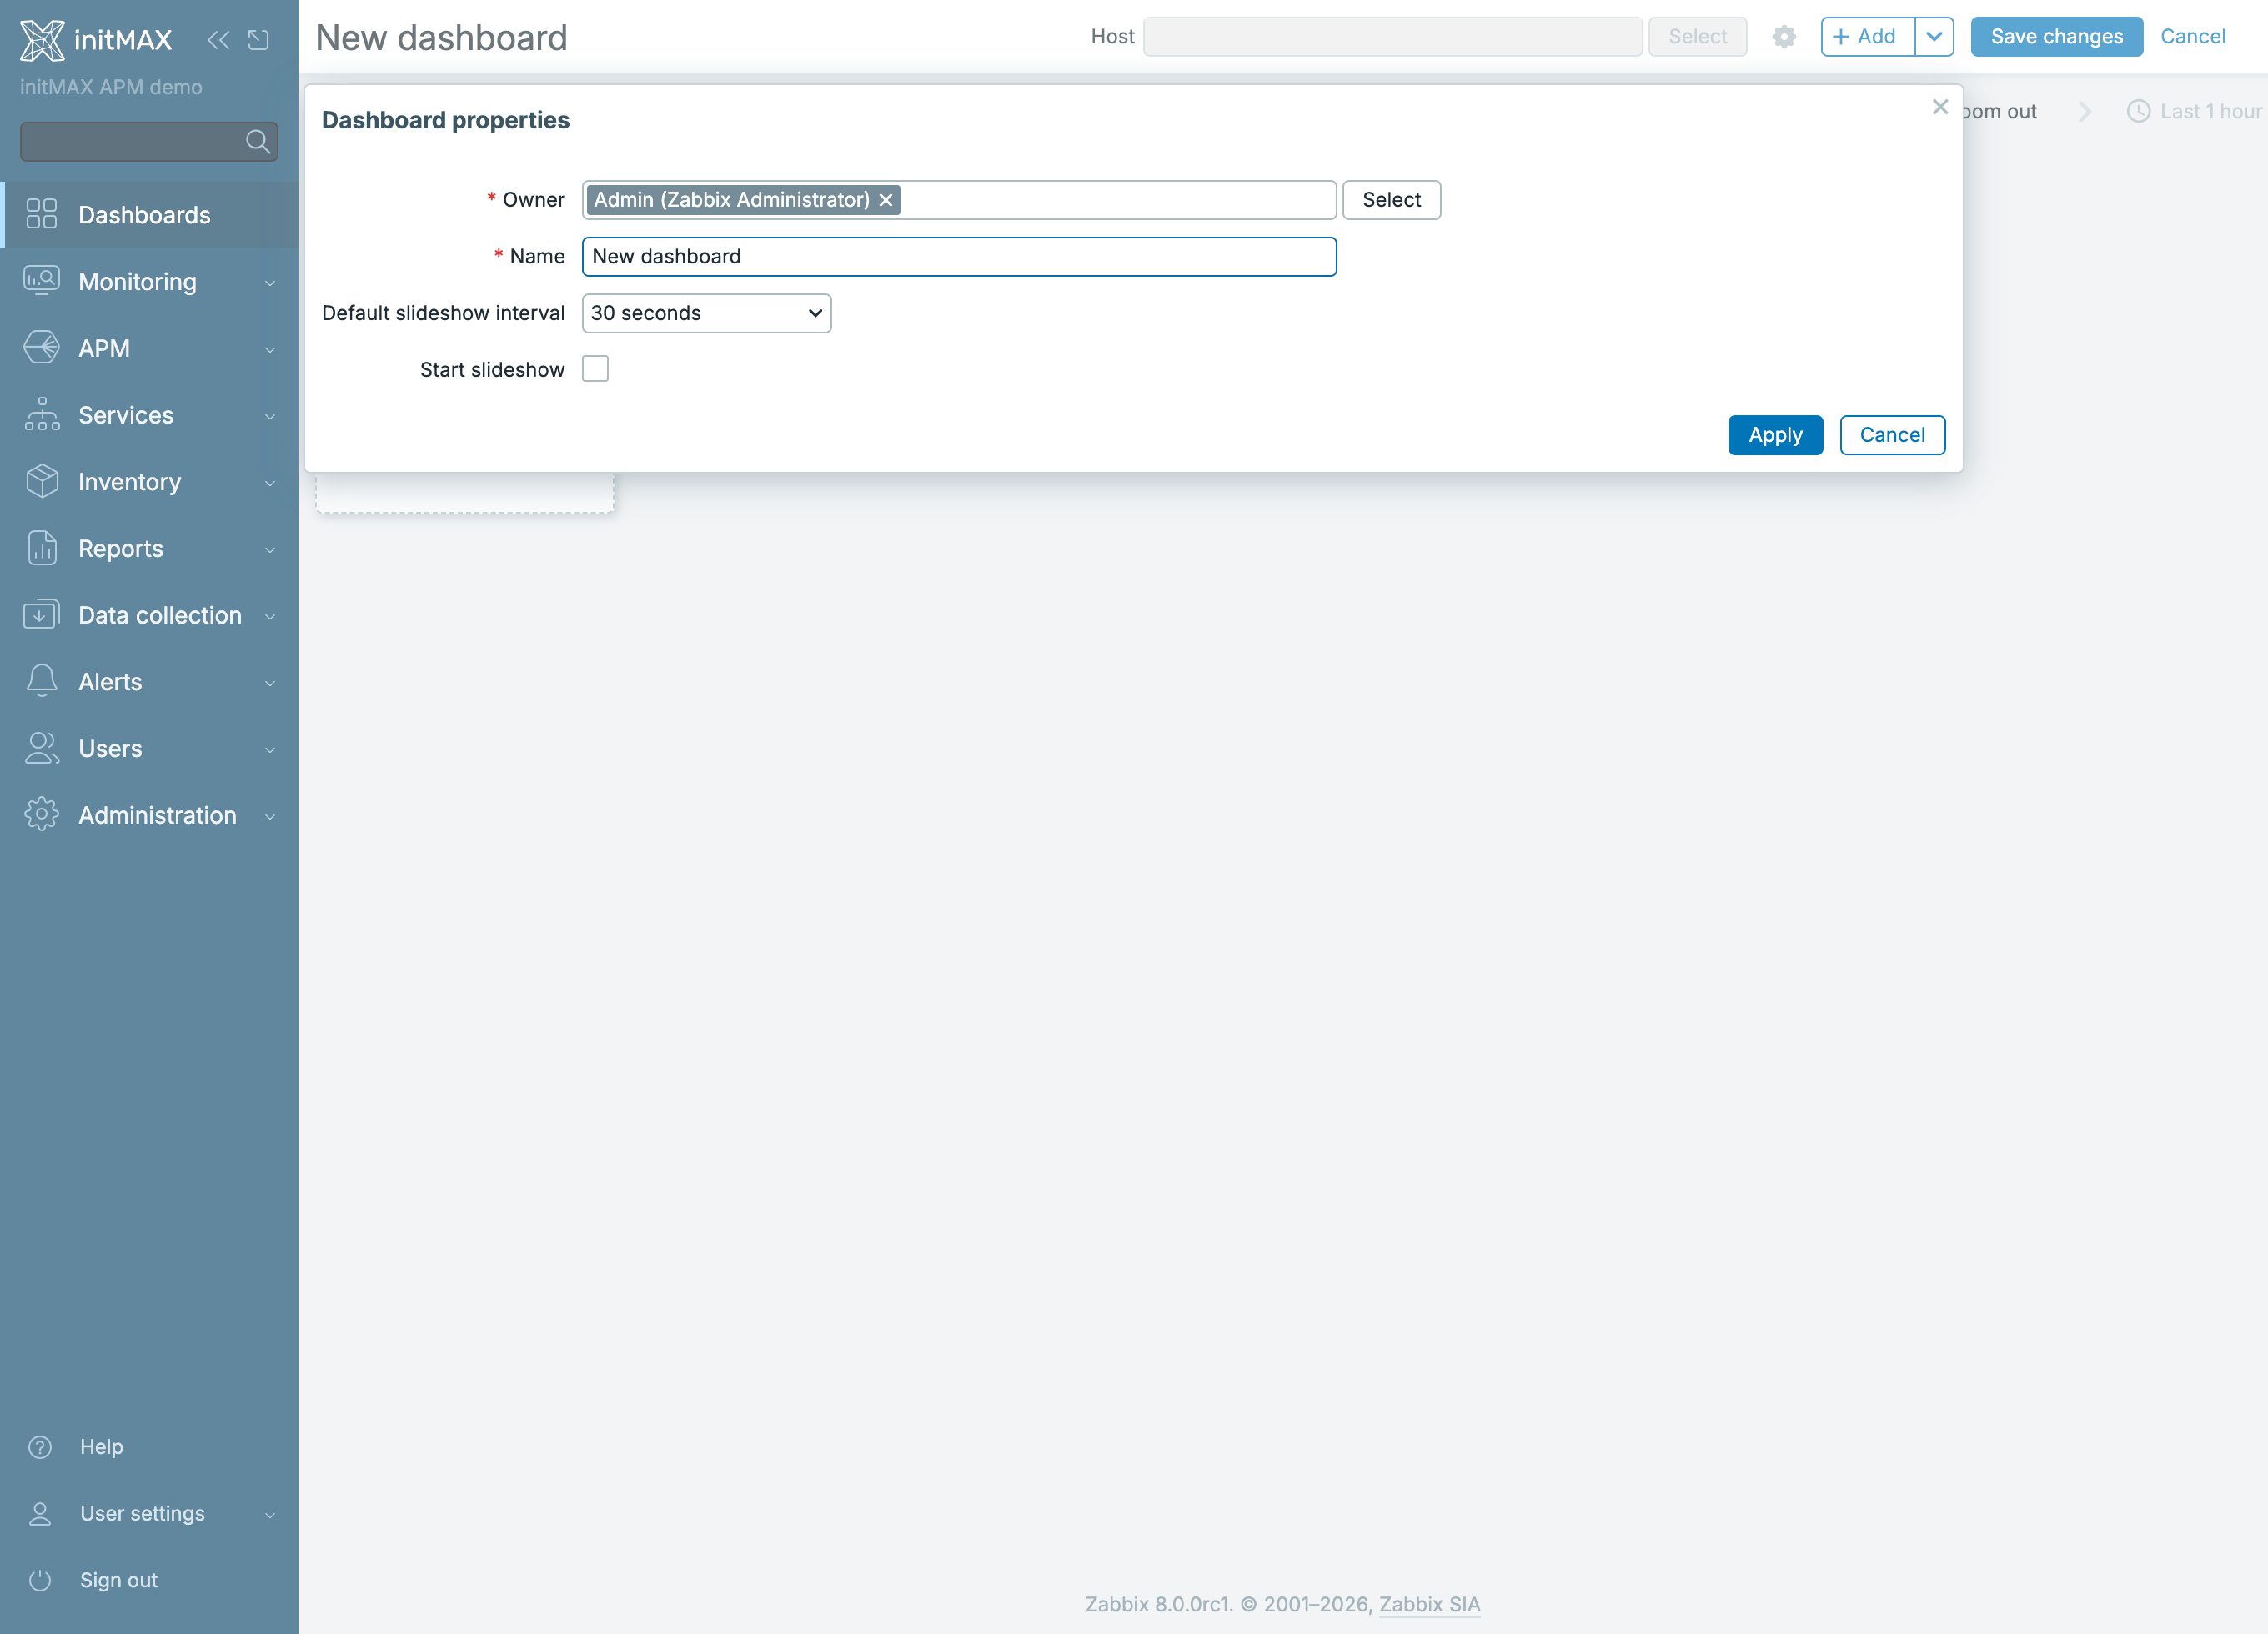Click Apply in Dashboard properties
2268x1634 pixels.
[1775, 435]
